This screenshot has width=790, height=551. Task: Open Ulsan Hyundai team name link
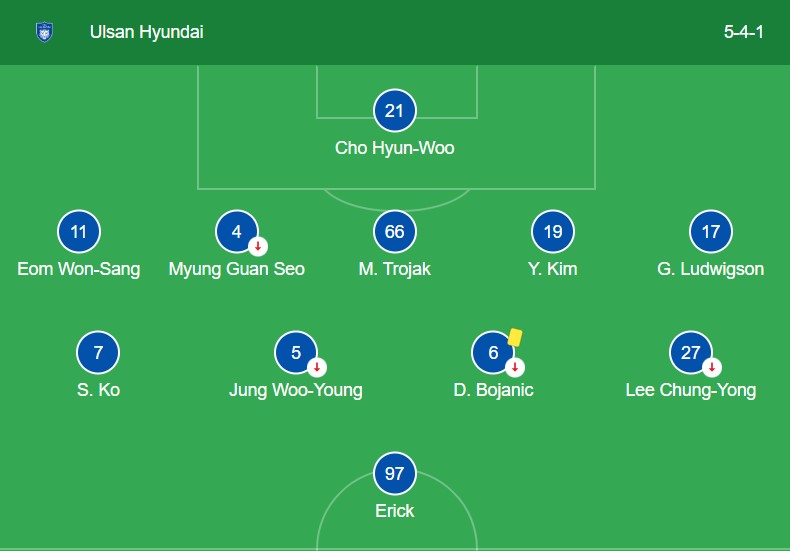click(146, 32)
